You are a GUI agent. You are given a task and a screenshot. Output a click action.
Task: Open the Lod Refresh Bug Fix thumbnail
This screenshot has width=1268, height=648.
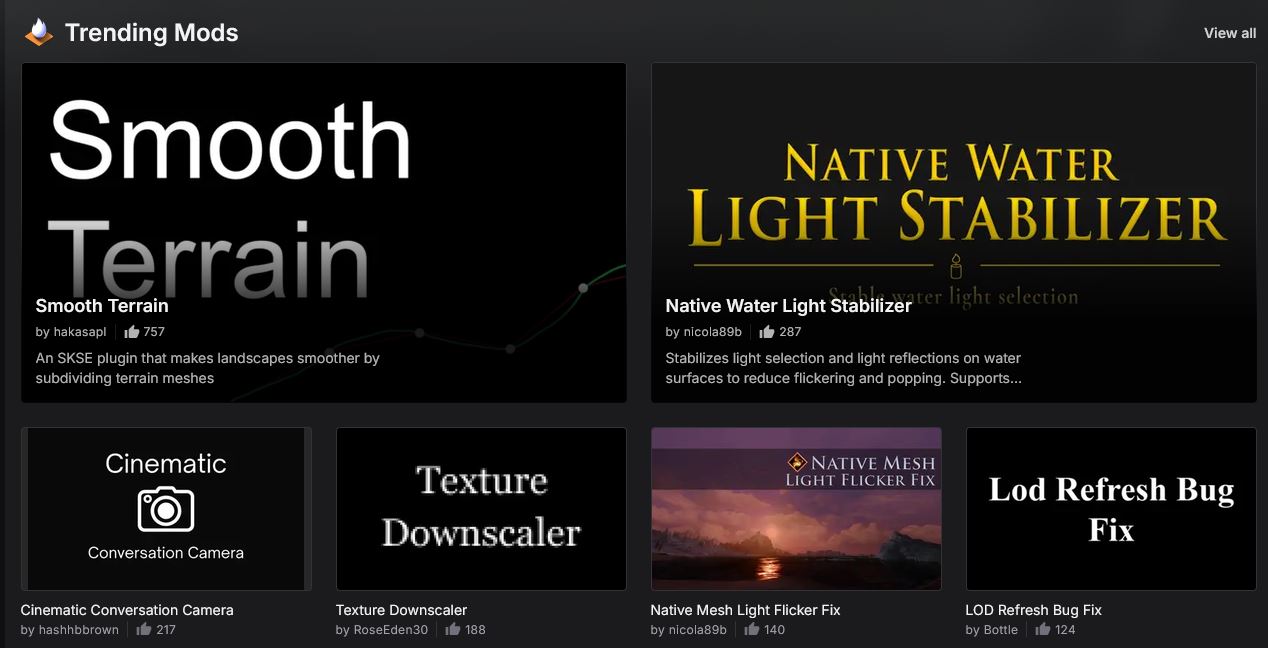pyautogui.click(x=1111, y=509)
